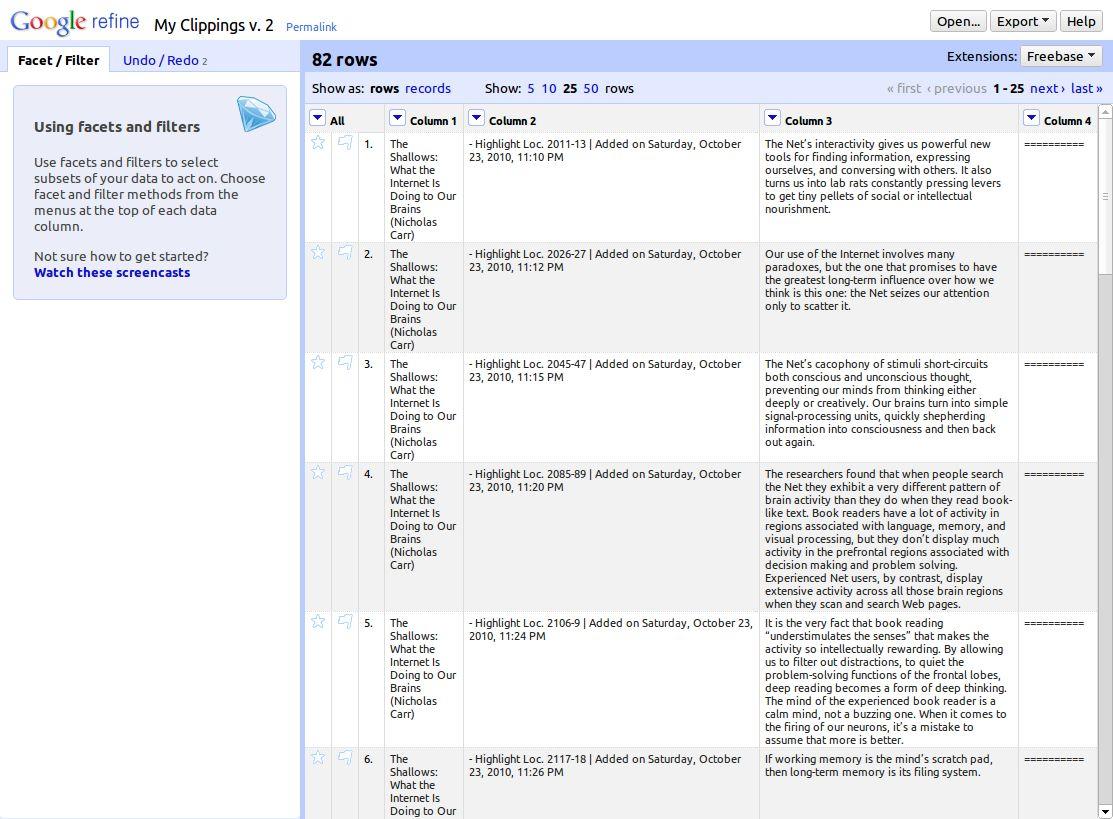
Task: Click the cell starting "The Net's cacophony"
Action: click(889, 407)
